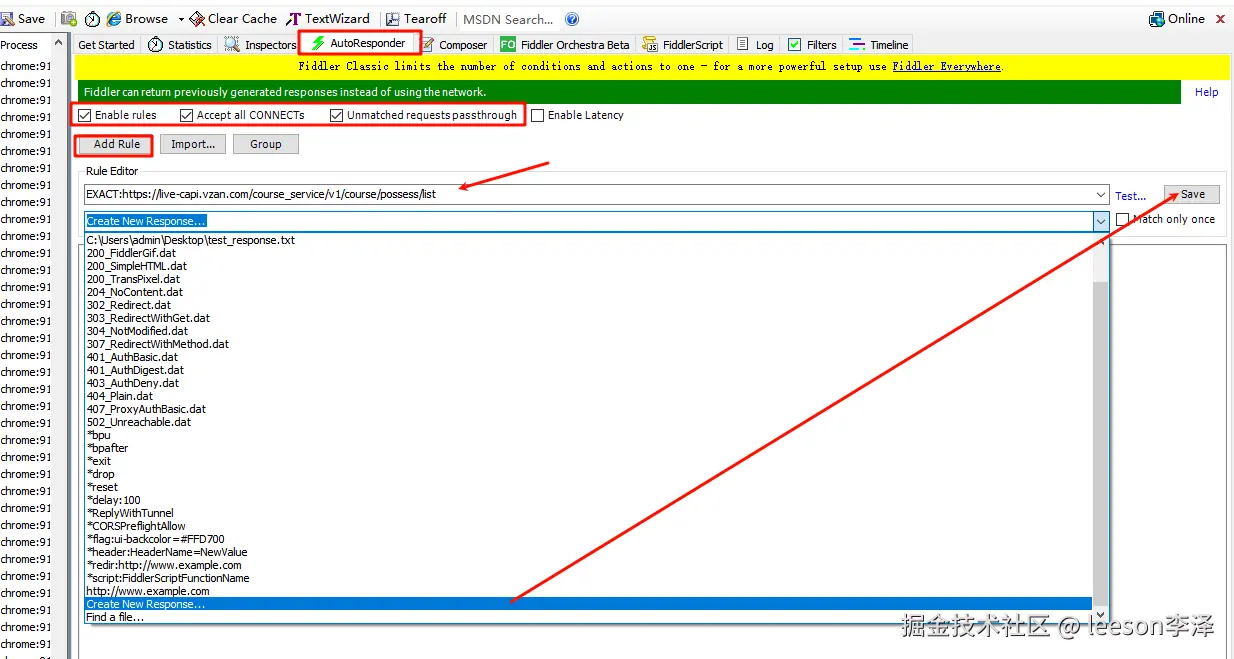Expand the Browse dropdown arrow
The width and height of the screenshot is (1234, 659).
click(x=181, y=19)
